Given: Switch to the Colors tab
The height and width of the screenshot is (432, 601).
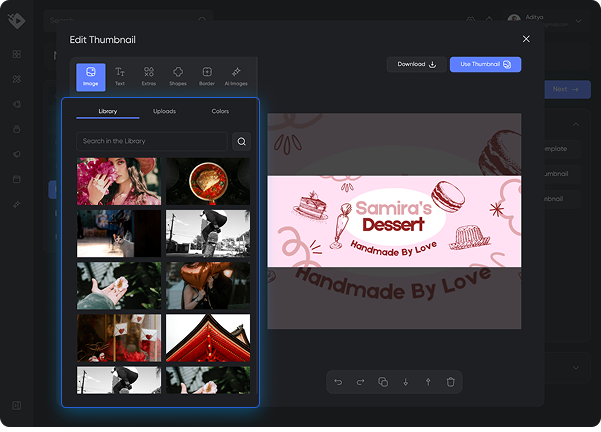Looking at the screenshot, I should [x=220, y=111].
